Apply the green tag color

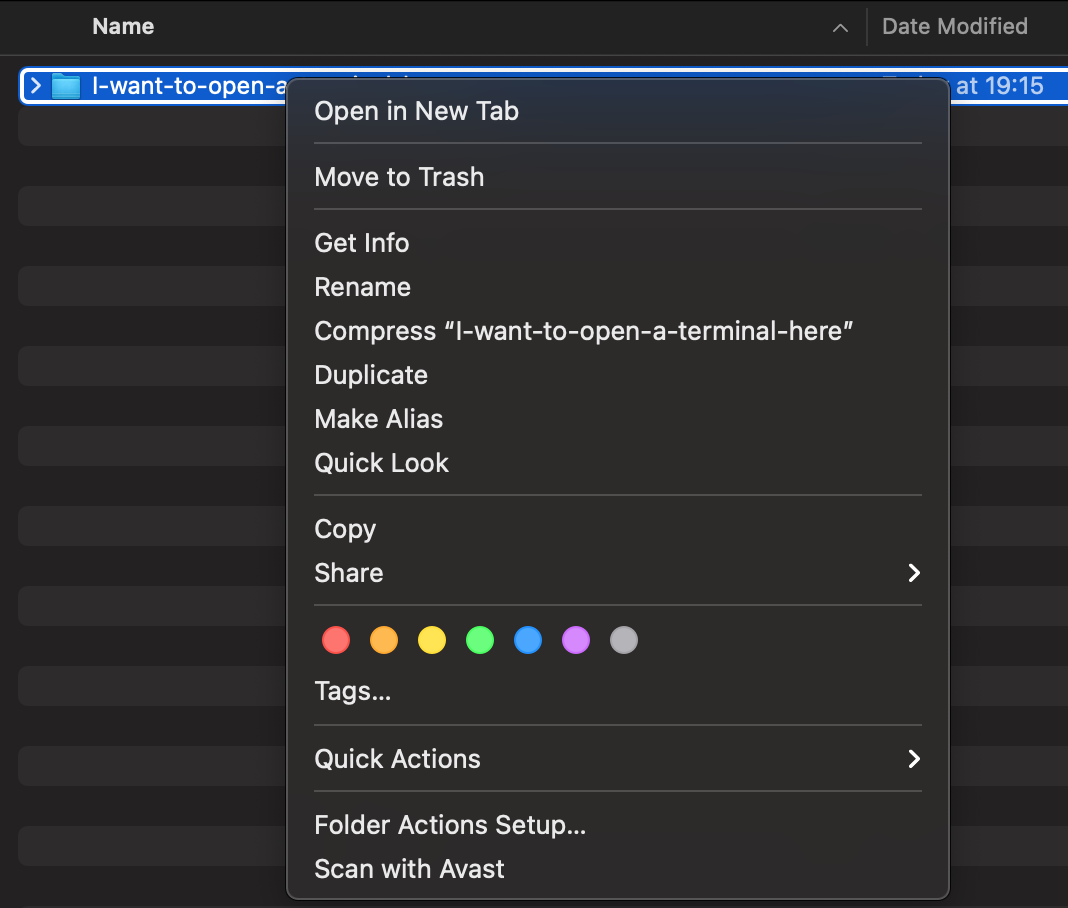click(x=480, y=640)
